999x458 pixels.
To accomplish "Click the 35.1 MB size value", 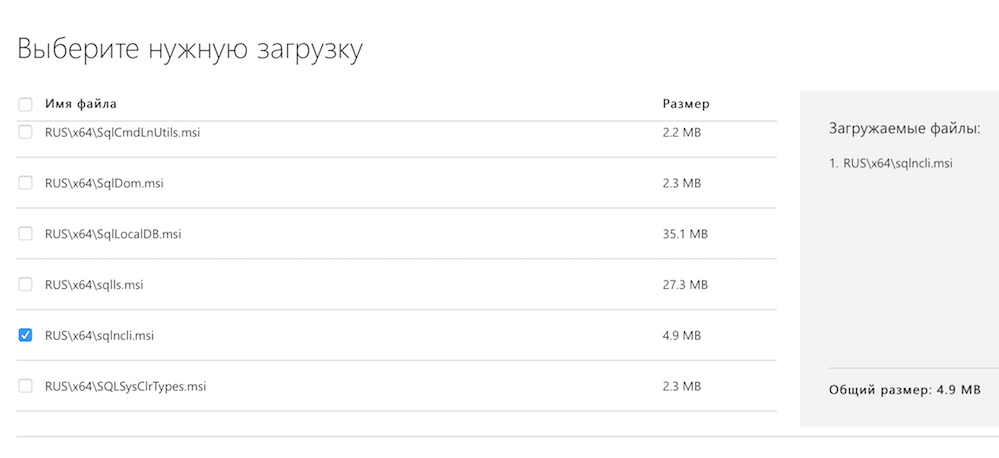I will point(685,234).
